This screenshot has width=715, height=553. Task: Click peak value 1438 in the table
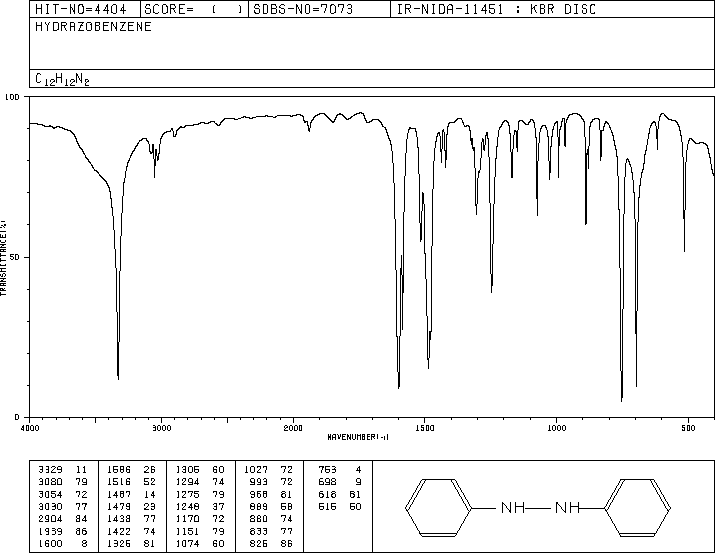(119, 519)
